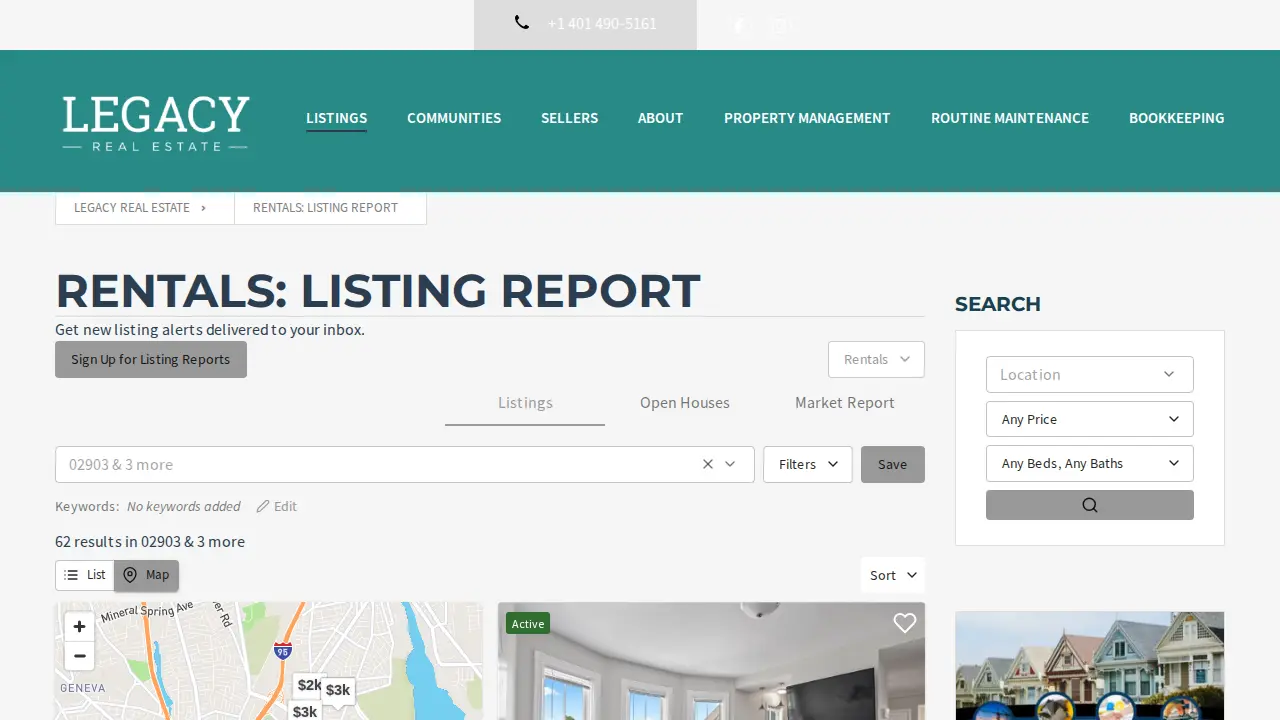
Task: Select the Listings tab
Action: coord(525,403)
